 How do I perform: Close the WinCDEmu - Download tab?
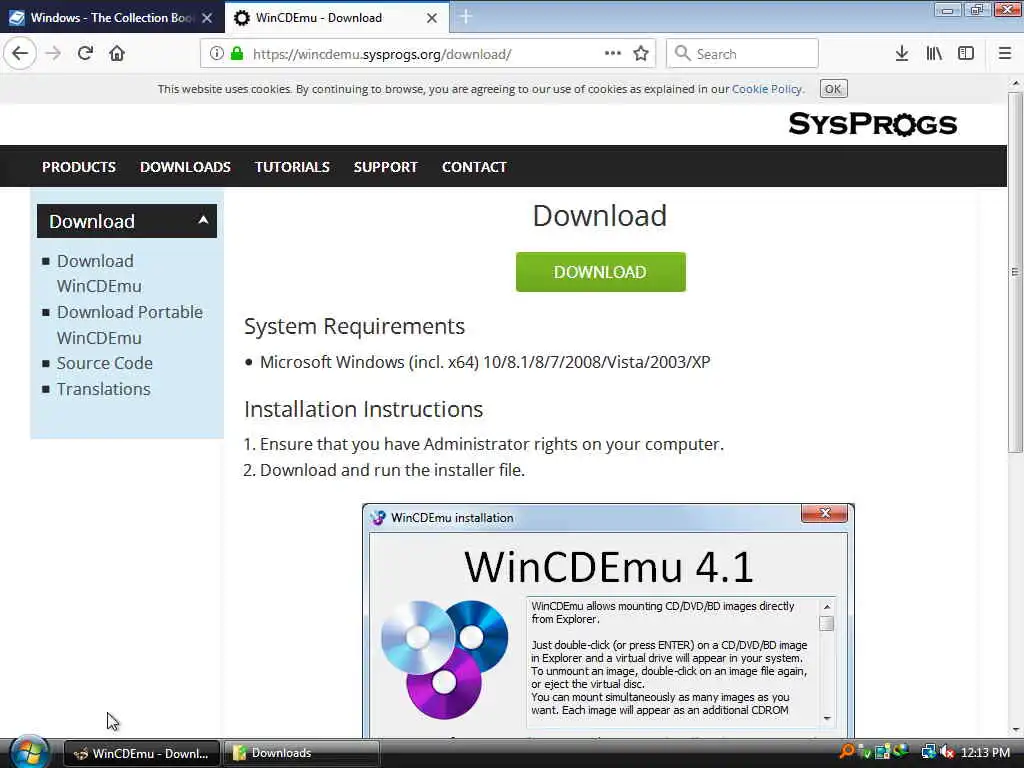(432, 18)
